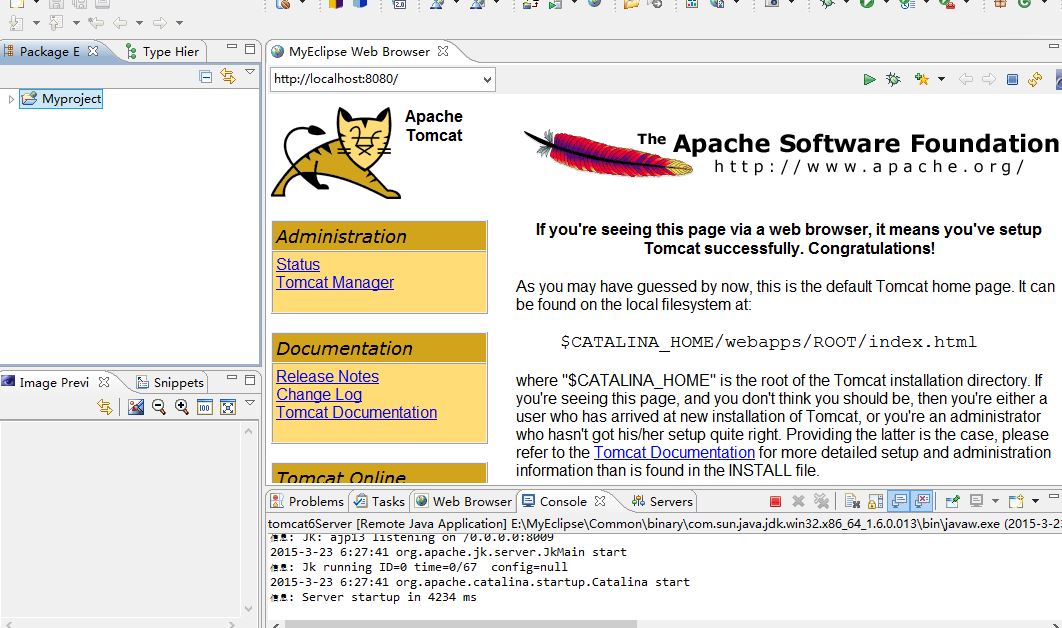The height and width of the screenshot is (628, 1062).
Task: Collapse all in Package Explorer
Action: [x=206, y=77]
